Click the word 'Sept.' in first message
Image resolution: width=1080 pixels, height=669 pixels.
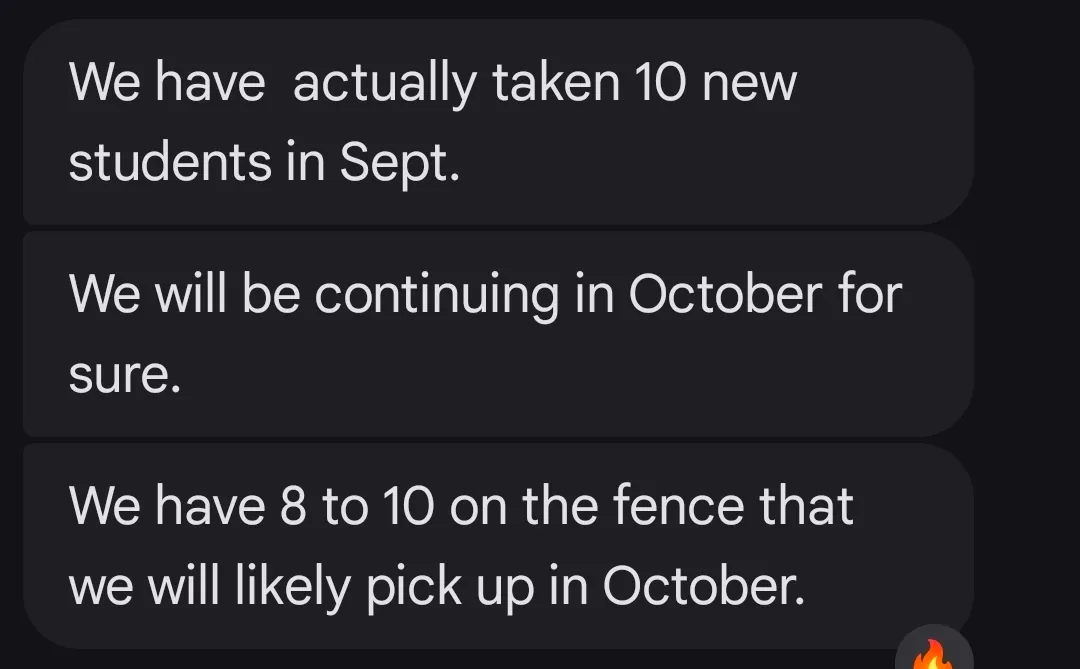[x=400, y=163]
